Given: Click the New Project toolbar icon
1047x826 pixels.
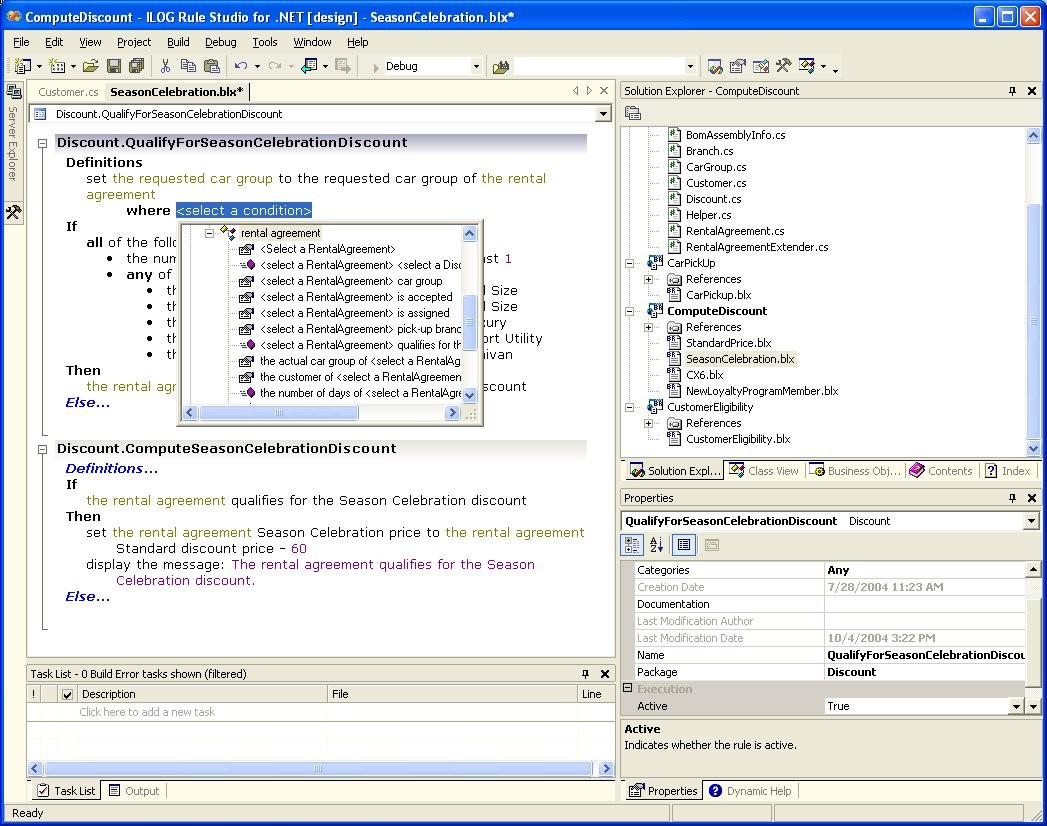Looking at the screenshot, I should 23,66.
